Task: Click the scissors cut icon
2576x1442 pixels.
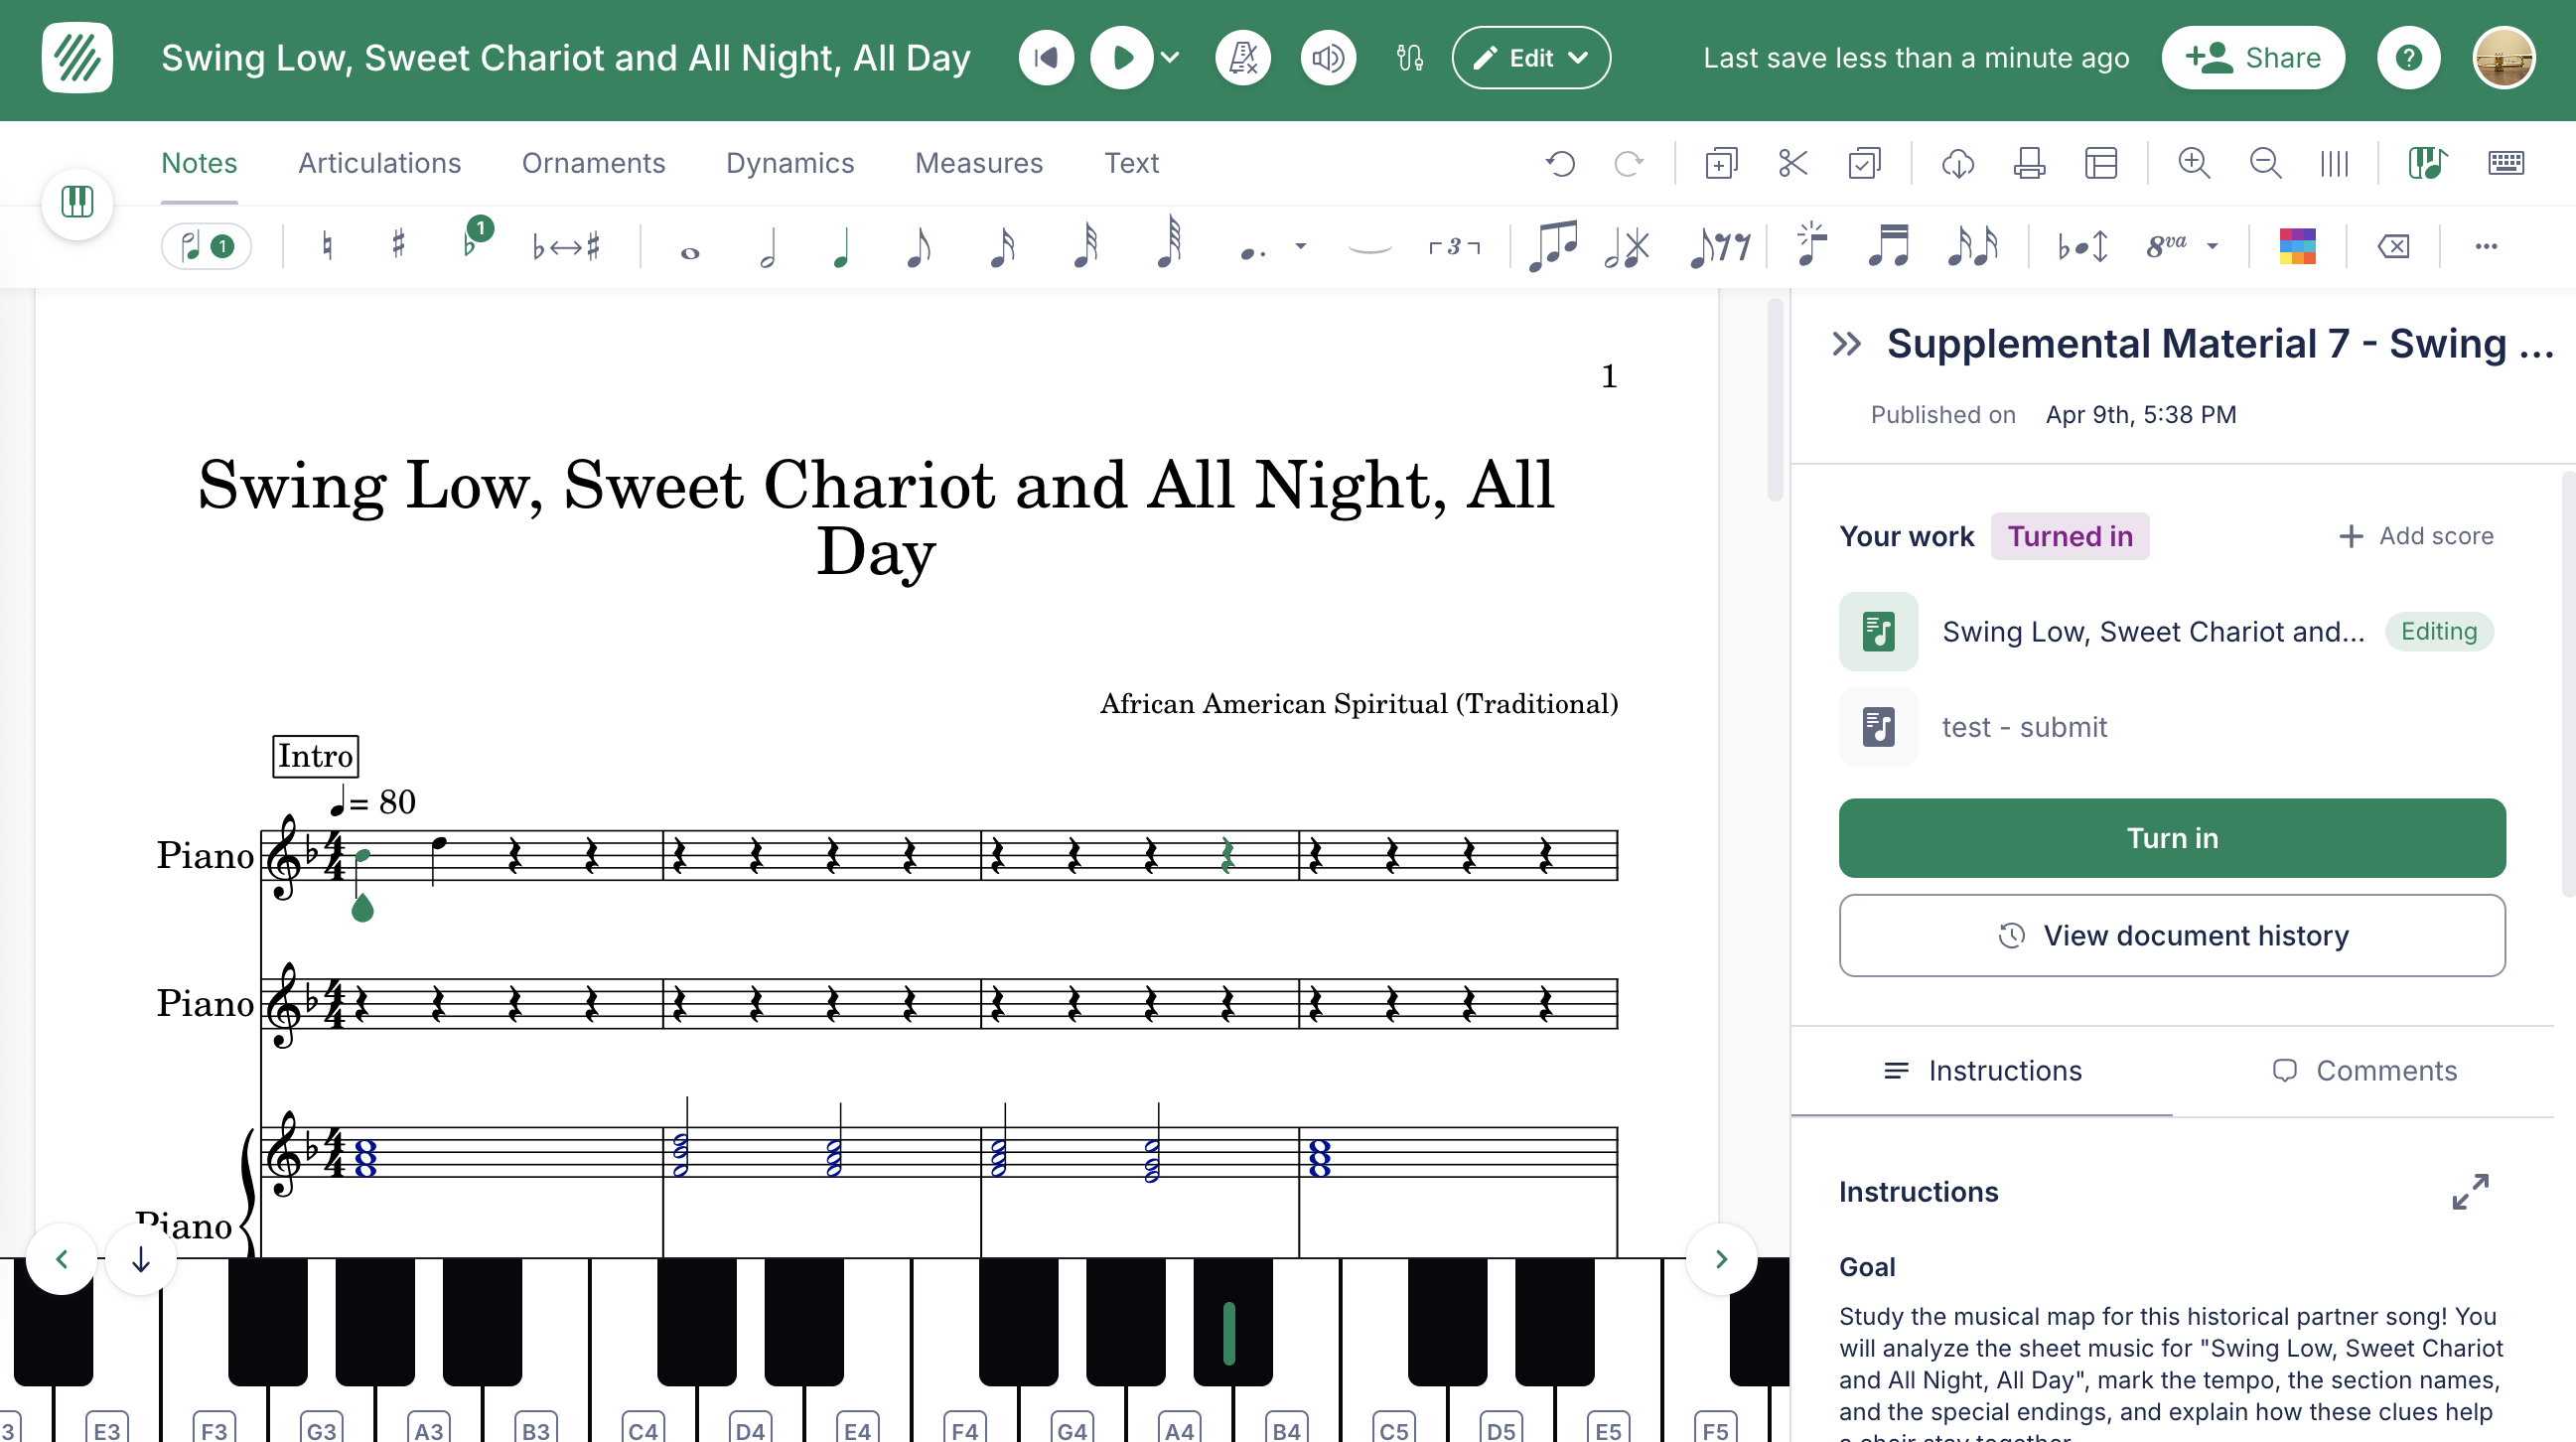Action: [x=1792, y=163]
